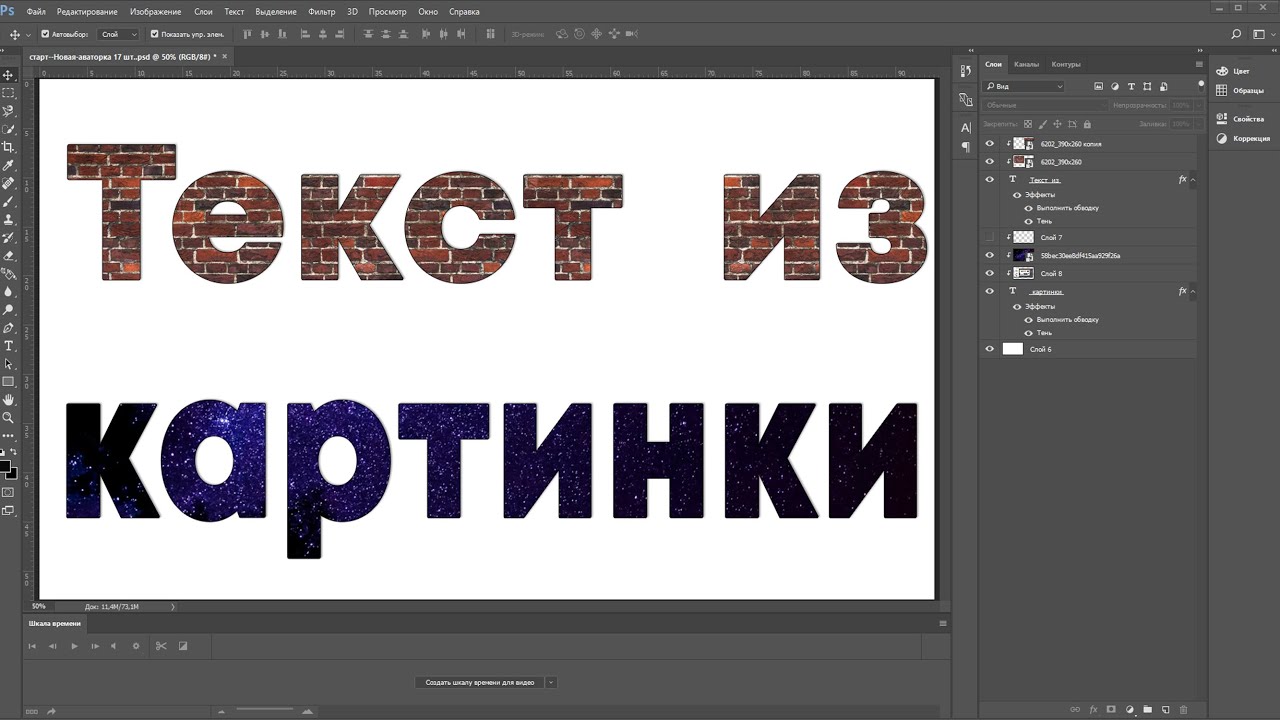
Task: Filter layers by adjustment layer type
Action: tap(1115, 87)
